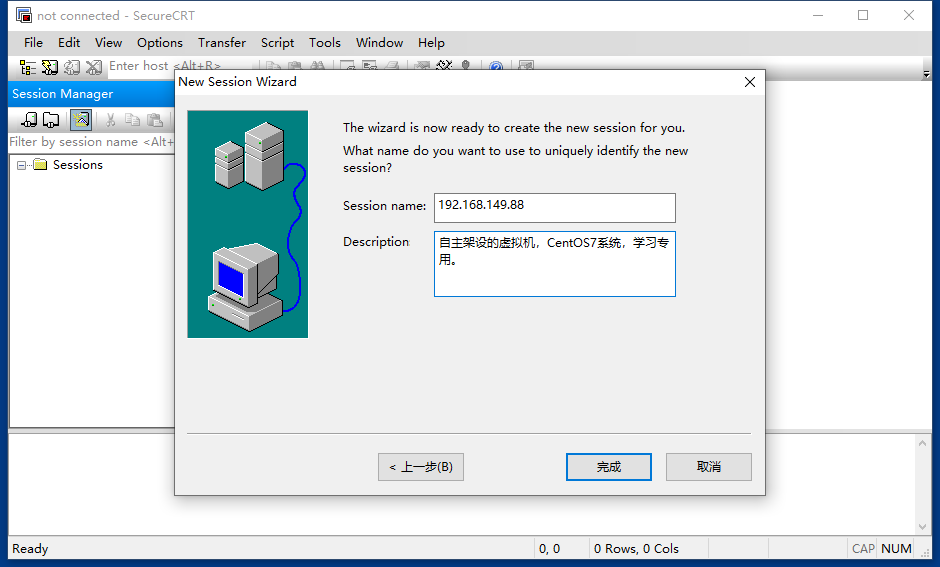This screenshot has height=567, width=940.
Task: Open the Window menu
Action: [379, 43]
